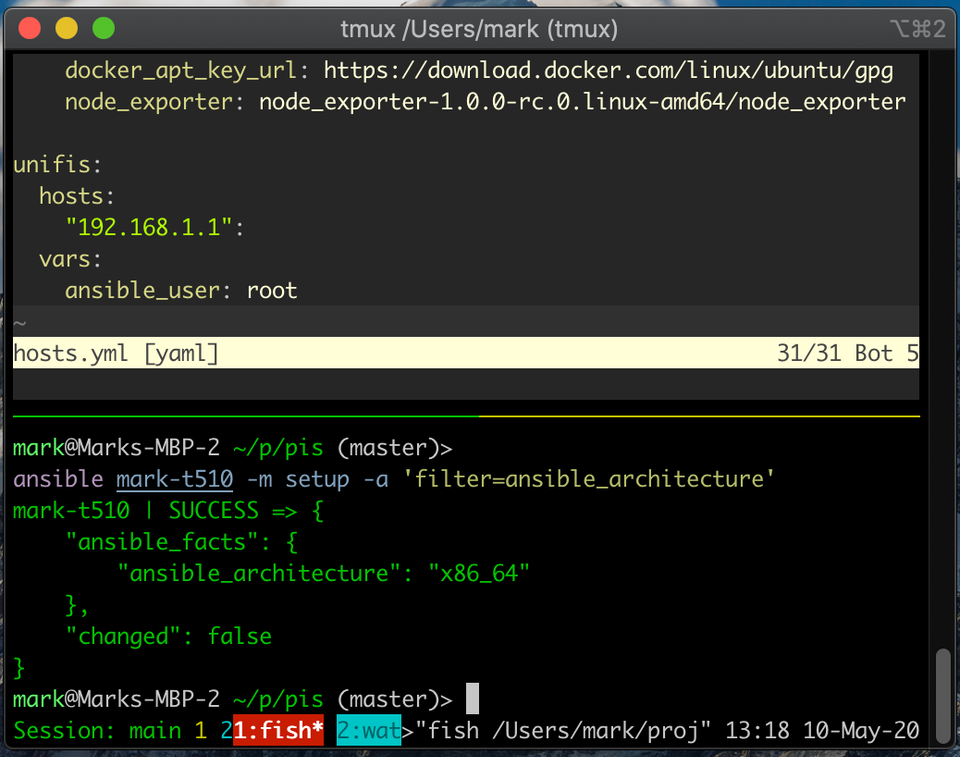The image size is (960, 757).
Task: Select the "main" session name in status bar
Action: (x=155, y=730)
